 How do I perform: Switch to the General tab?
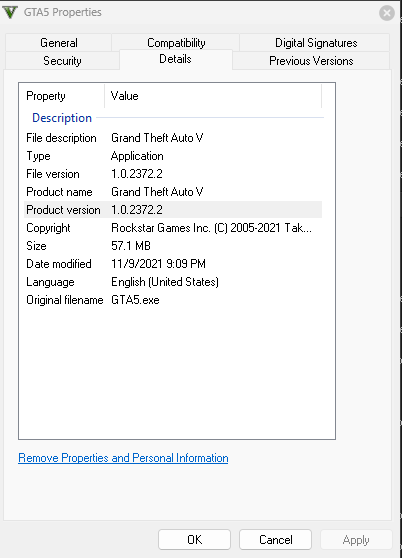pos(59,43)
